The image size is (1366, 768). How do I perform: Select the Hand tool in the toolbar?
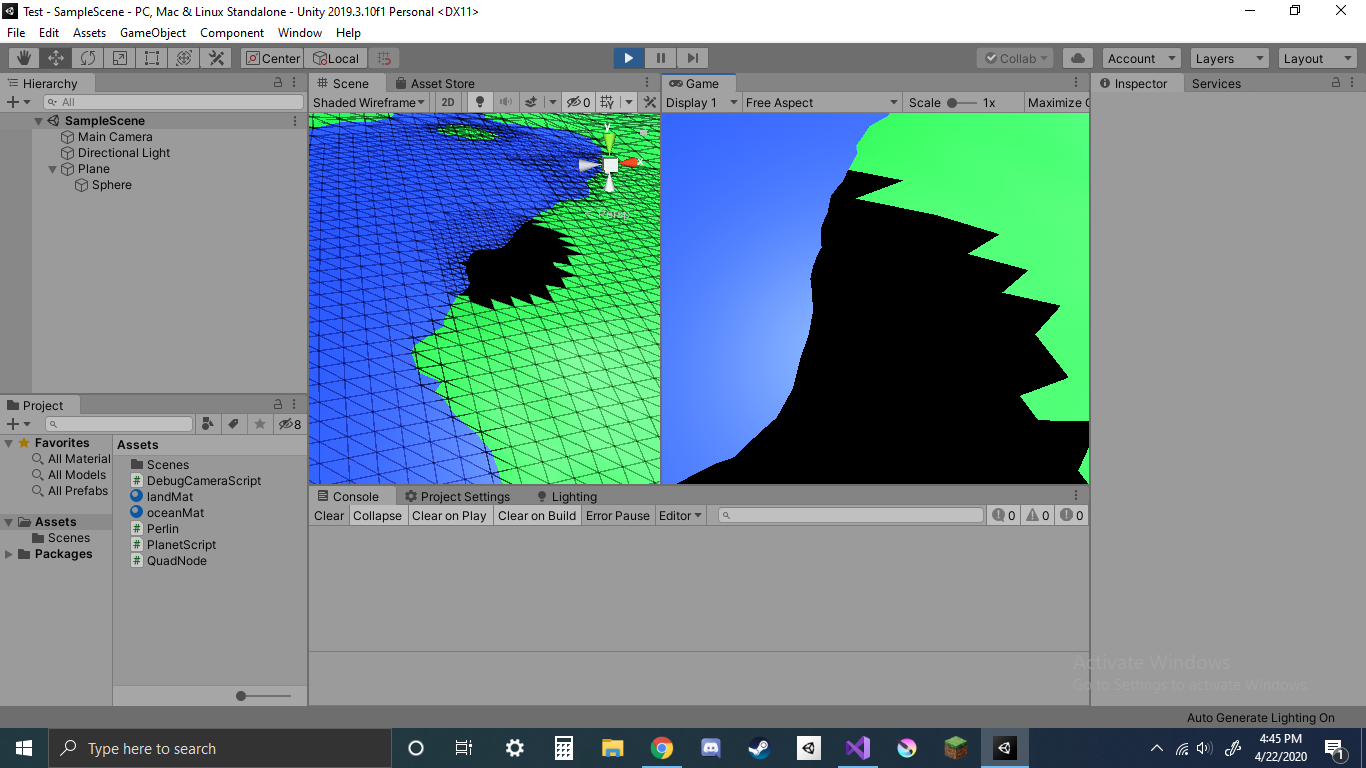24,58
